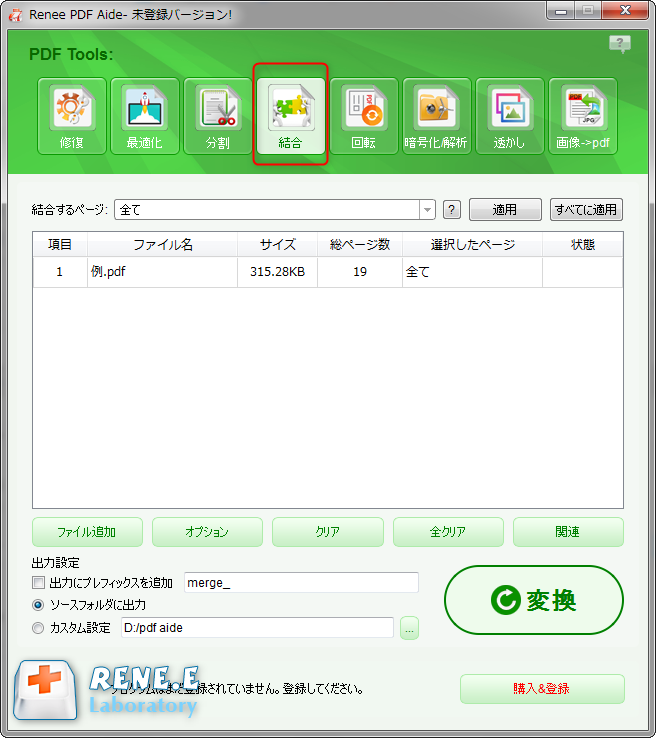Click the 状態 column header
Screen dimensions: 656x738
click(x=583, y=244)
